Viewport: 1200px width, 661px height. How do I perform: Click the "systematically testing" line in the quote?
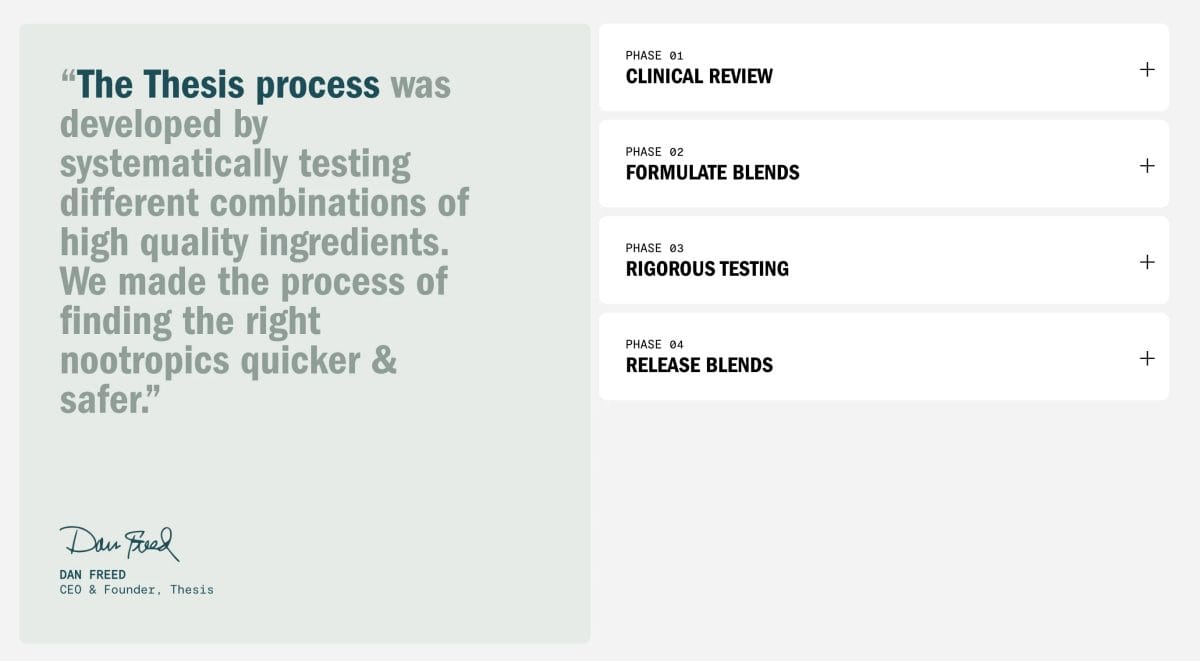(x=235, y=163)
